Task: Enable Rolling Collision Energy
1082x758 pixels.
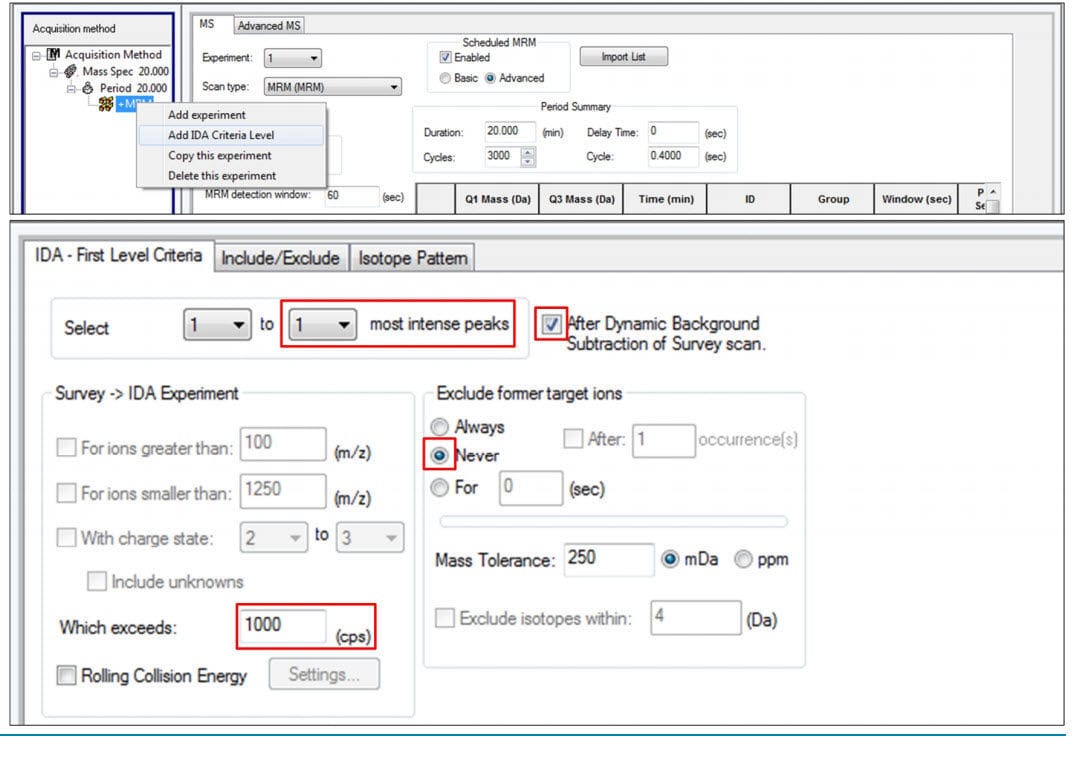Action: pyautogui.click(x=68, y=675)
